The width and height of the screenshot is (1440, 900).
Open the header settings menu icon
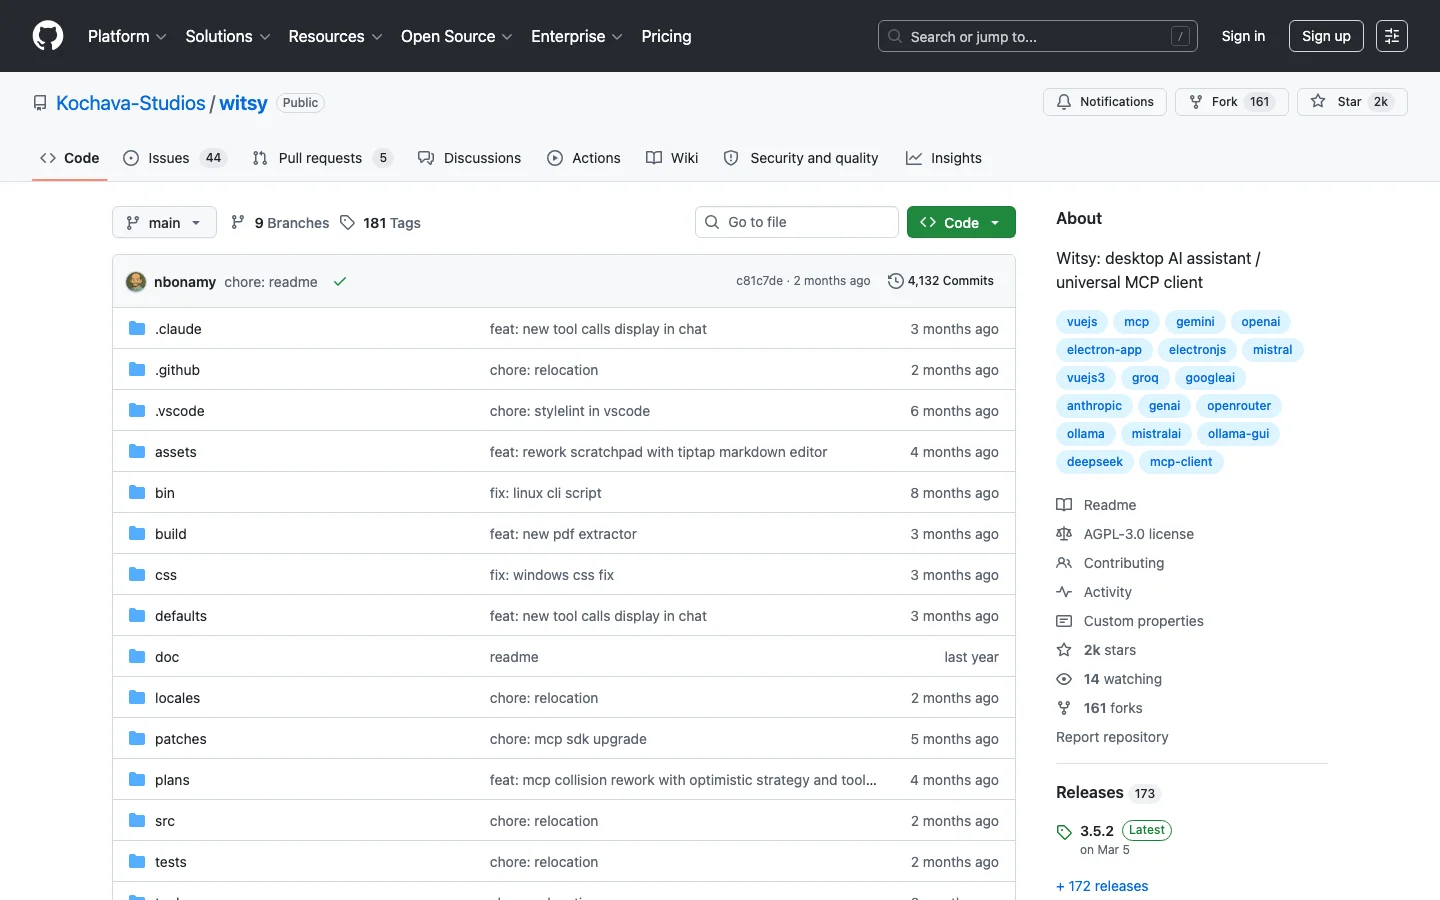coord(1392,36)
